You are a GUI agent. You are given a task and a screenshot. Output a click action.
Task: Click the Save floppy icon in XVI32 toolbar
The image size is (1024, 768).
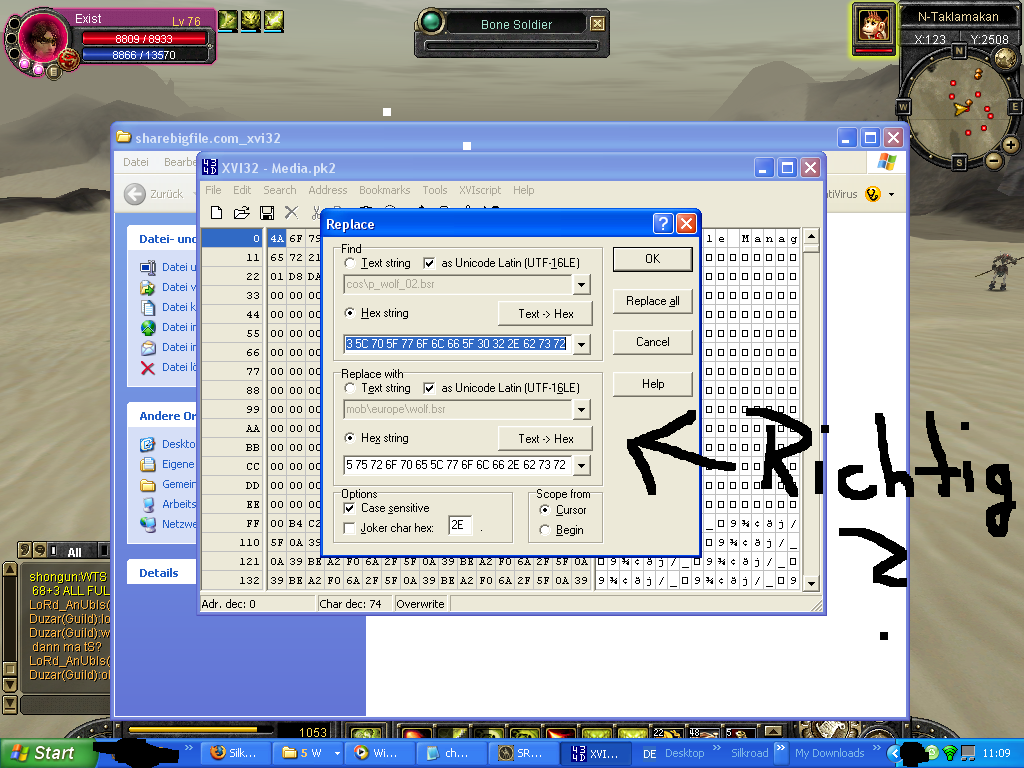tap(266, 213)
